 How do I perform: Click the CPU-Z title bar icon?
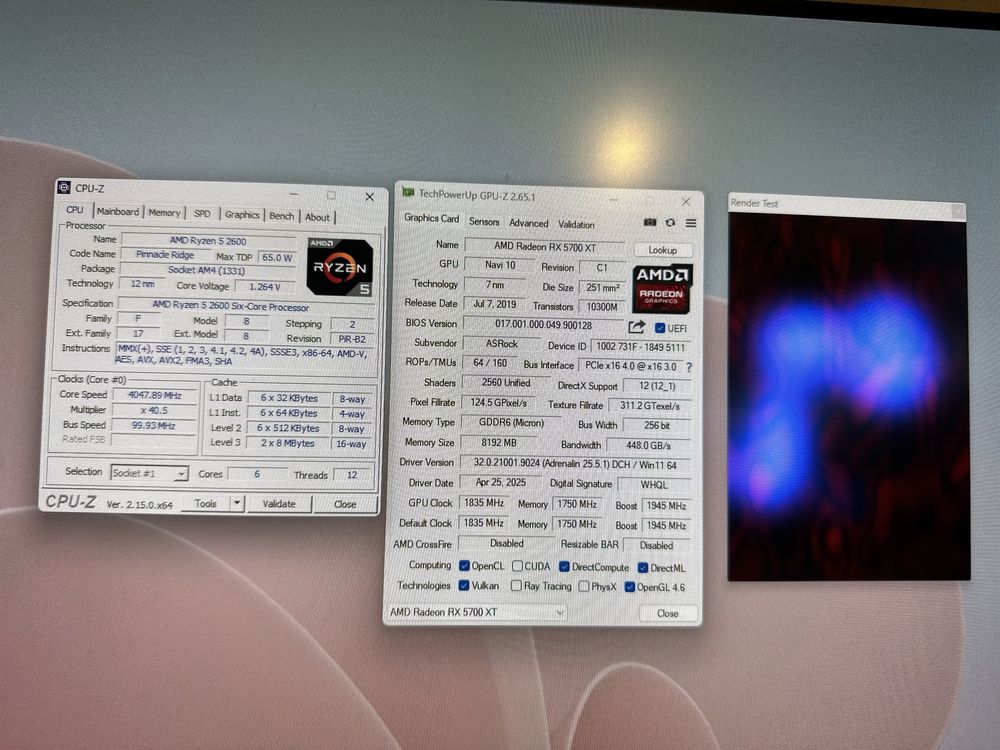click(x=63, y=187)
